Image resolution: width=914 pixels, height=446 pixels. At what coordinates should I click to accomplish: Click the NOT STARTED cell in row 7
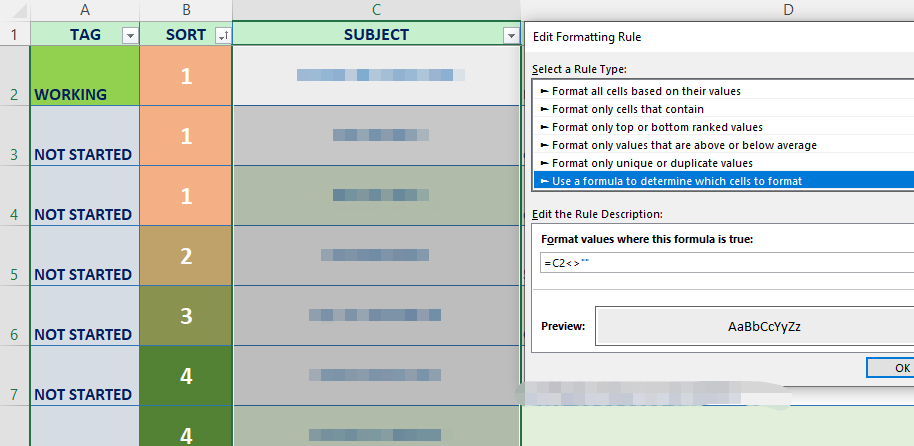tap(84, 376)
